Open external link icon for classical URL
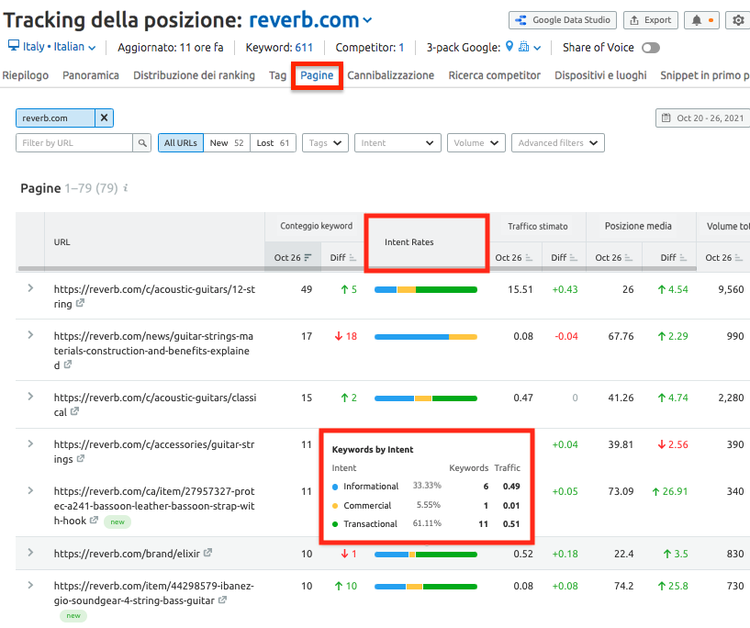 point(75,411)
